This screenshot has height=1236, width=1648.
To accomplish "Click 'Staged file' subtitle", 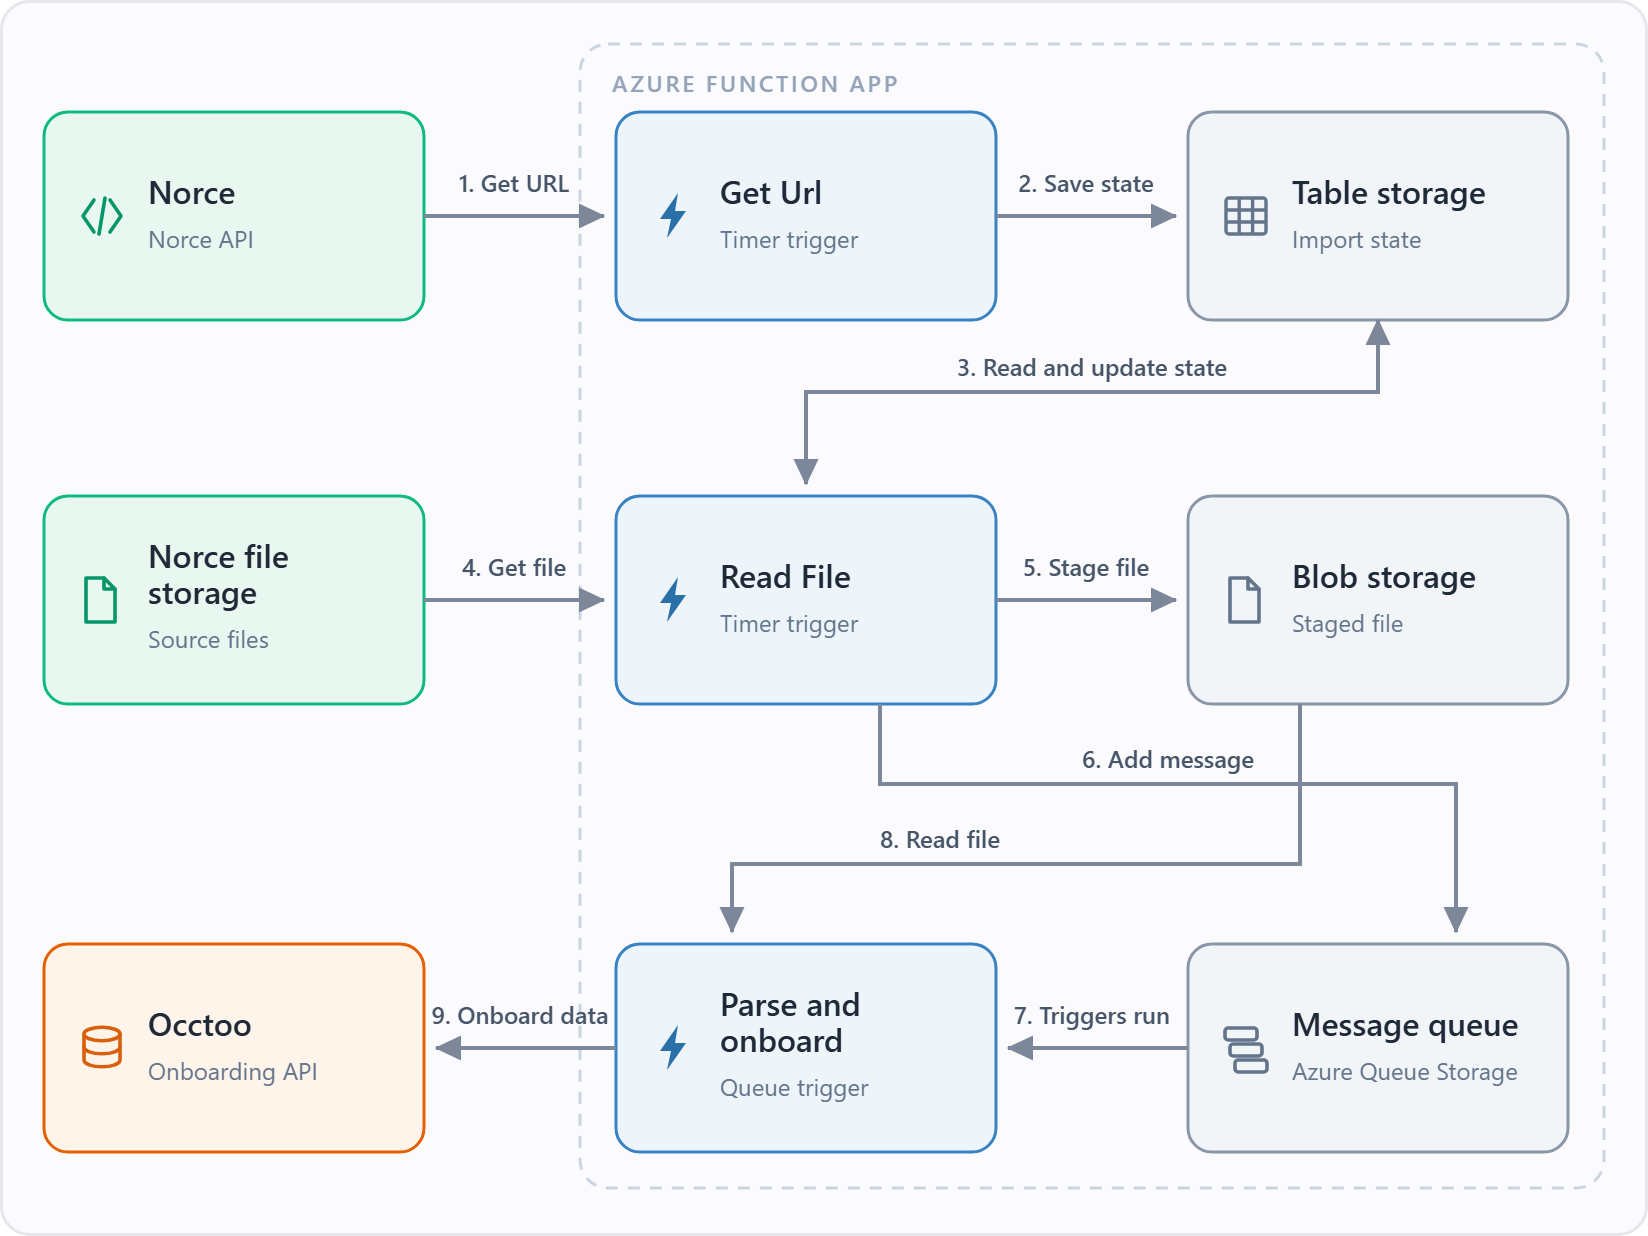I will point(1347,624).
